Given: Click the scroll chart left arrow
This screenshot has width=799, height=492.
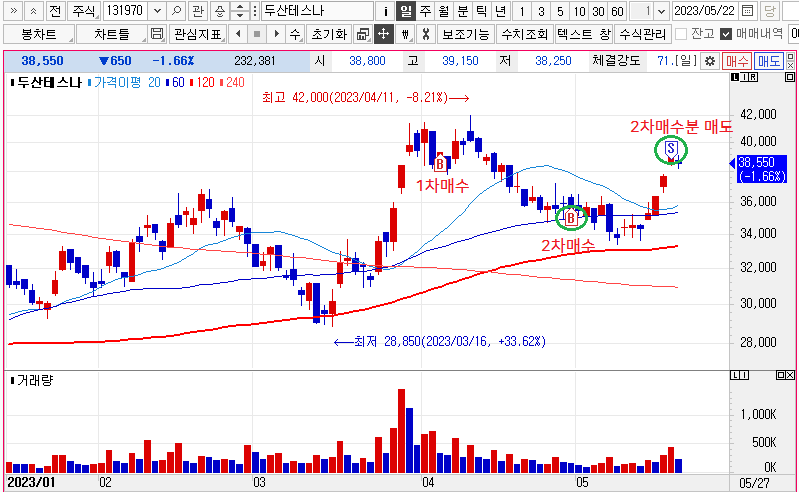Looking at the screenshot, I should click(238, 34).
